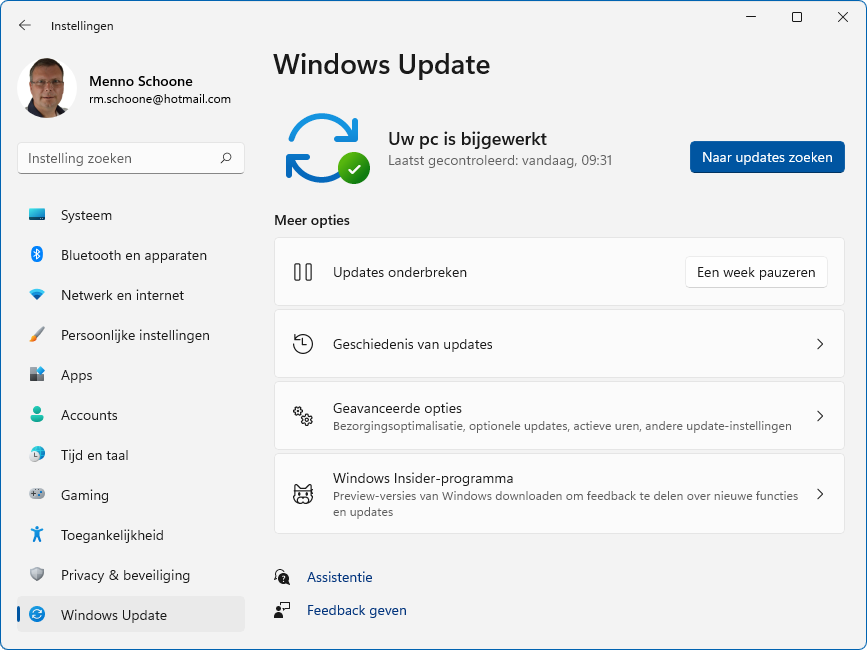Expand Windows Insider-programma chevron
The height and width of the screenshot is (650, 867).
coord(820,494)
